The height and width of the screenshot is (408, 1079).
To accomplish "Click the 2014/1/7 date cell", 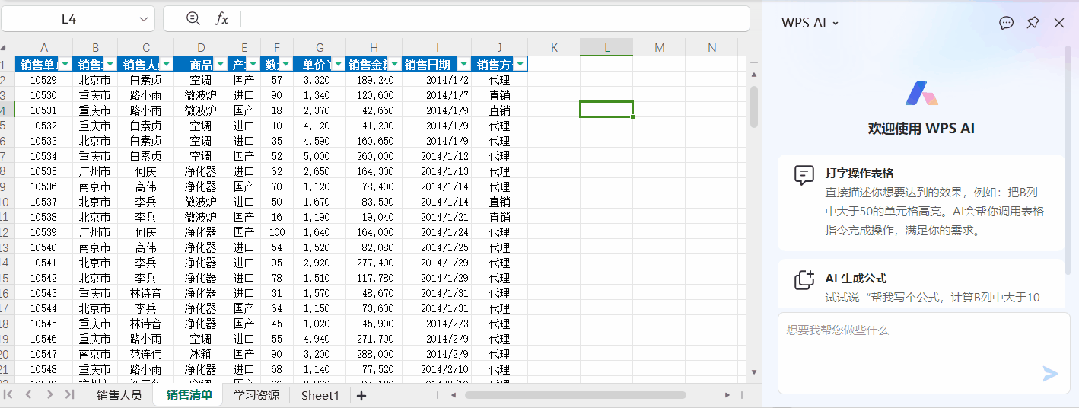I will click(x=437, y=95).
